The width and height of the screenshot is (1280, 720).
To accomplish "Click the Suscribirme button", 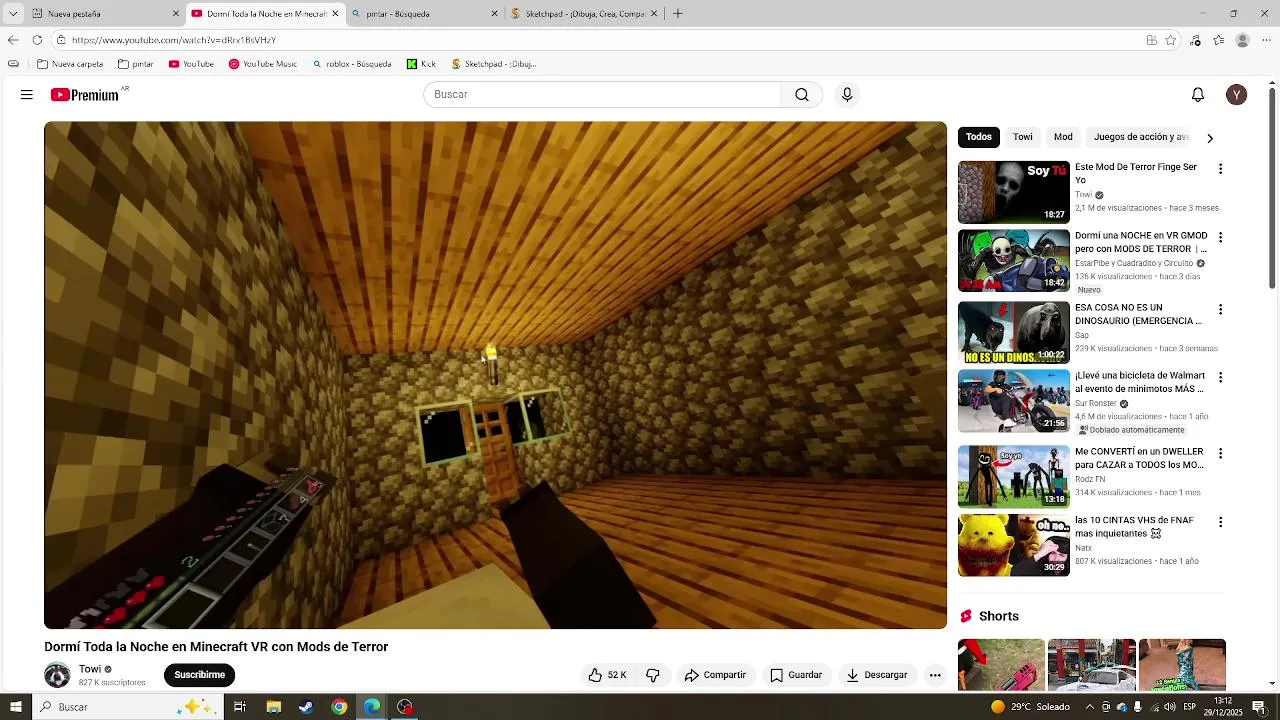I will click(199, 675).
